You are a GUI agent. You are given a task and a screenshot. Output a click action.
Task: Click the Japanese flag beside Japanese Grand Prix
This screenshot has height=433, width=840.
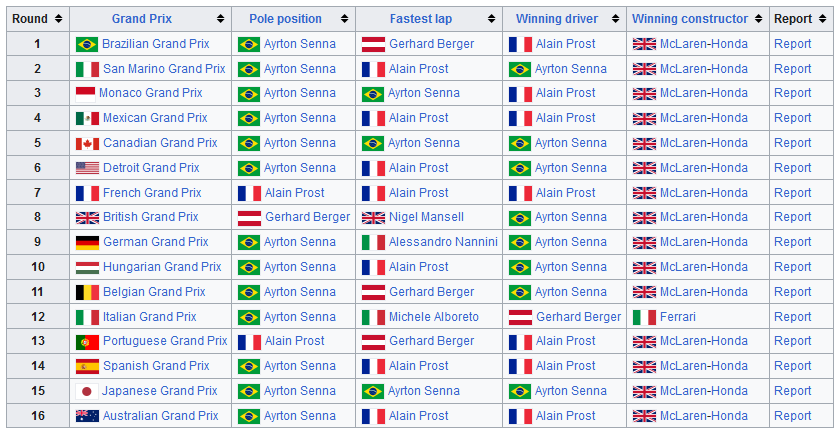coord(86,391)
